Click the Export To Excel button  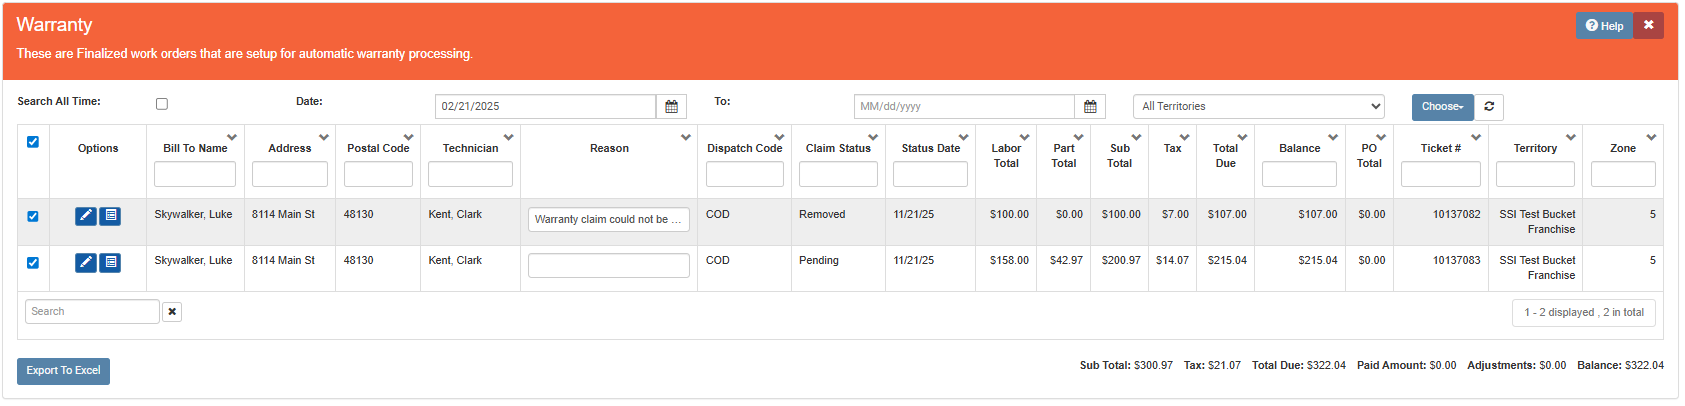pos(63,371)
